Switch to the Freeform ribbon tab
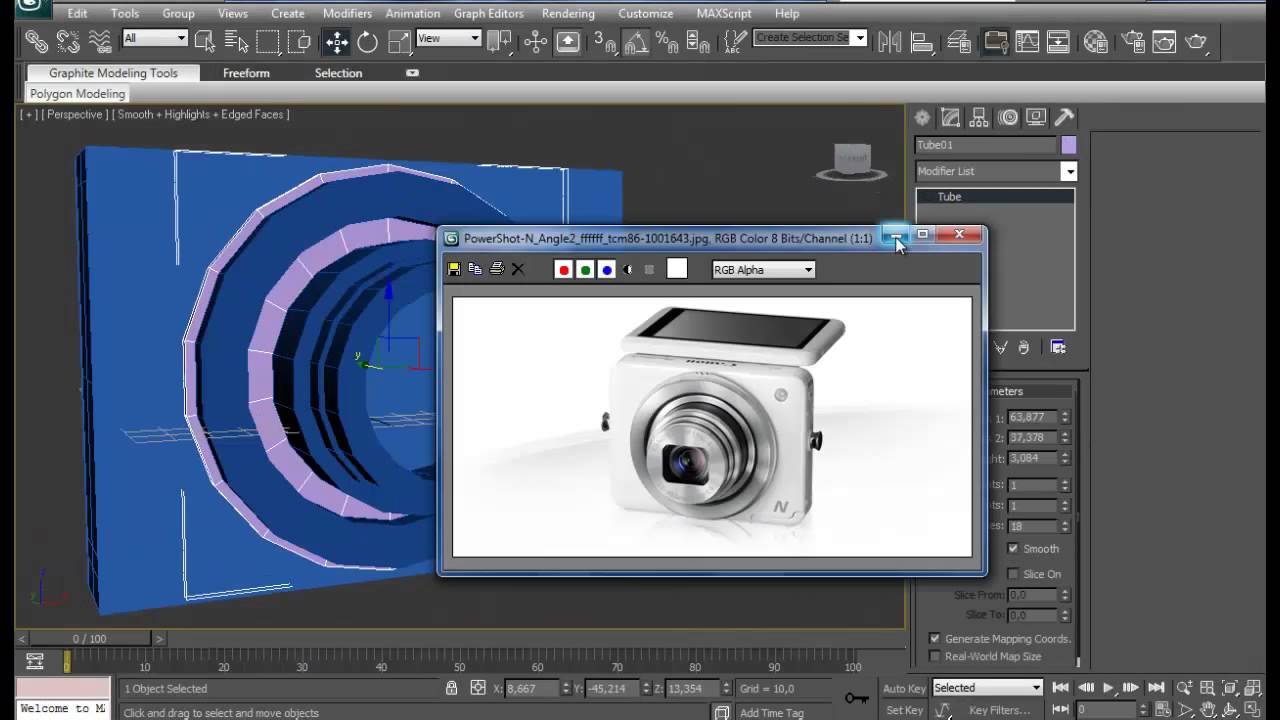1280x720 pixels. 246,73
